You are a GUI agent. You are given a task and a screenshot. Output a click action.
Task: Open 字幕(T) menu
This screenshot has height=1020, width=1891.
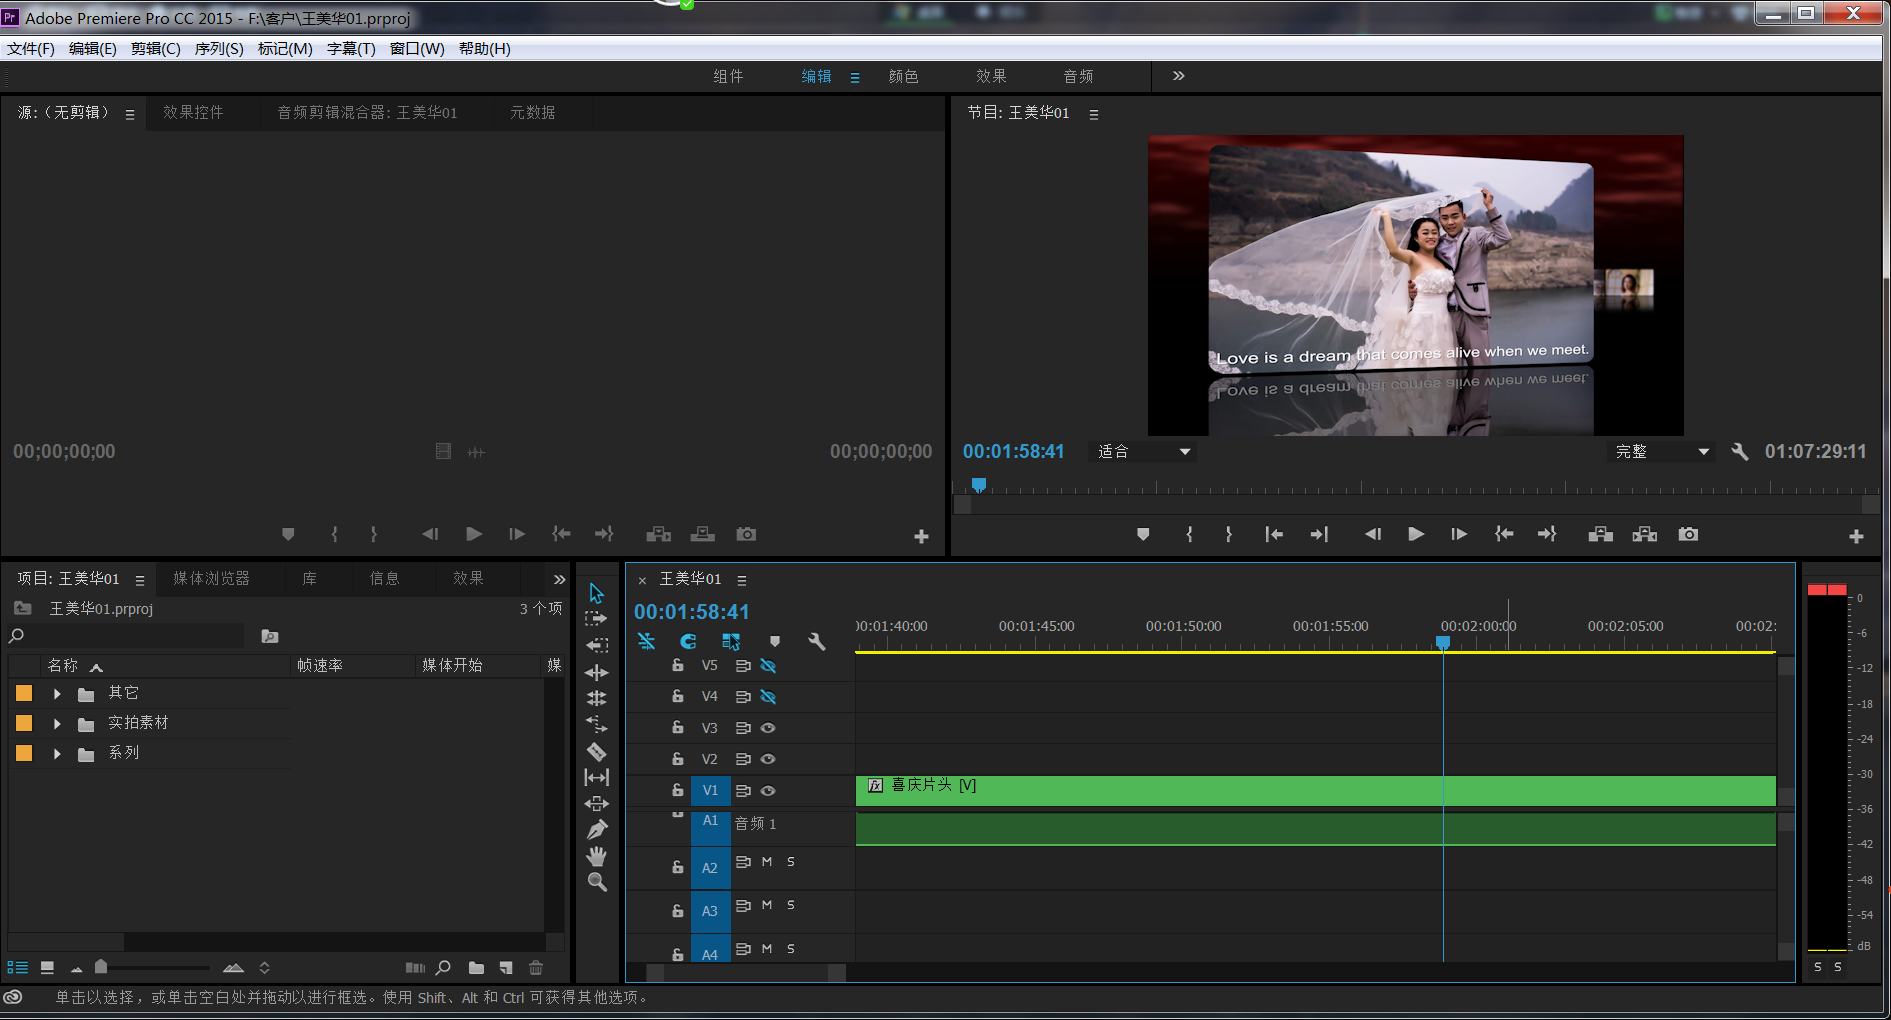[x=351, y=48]
